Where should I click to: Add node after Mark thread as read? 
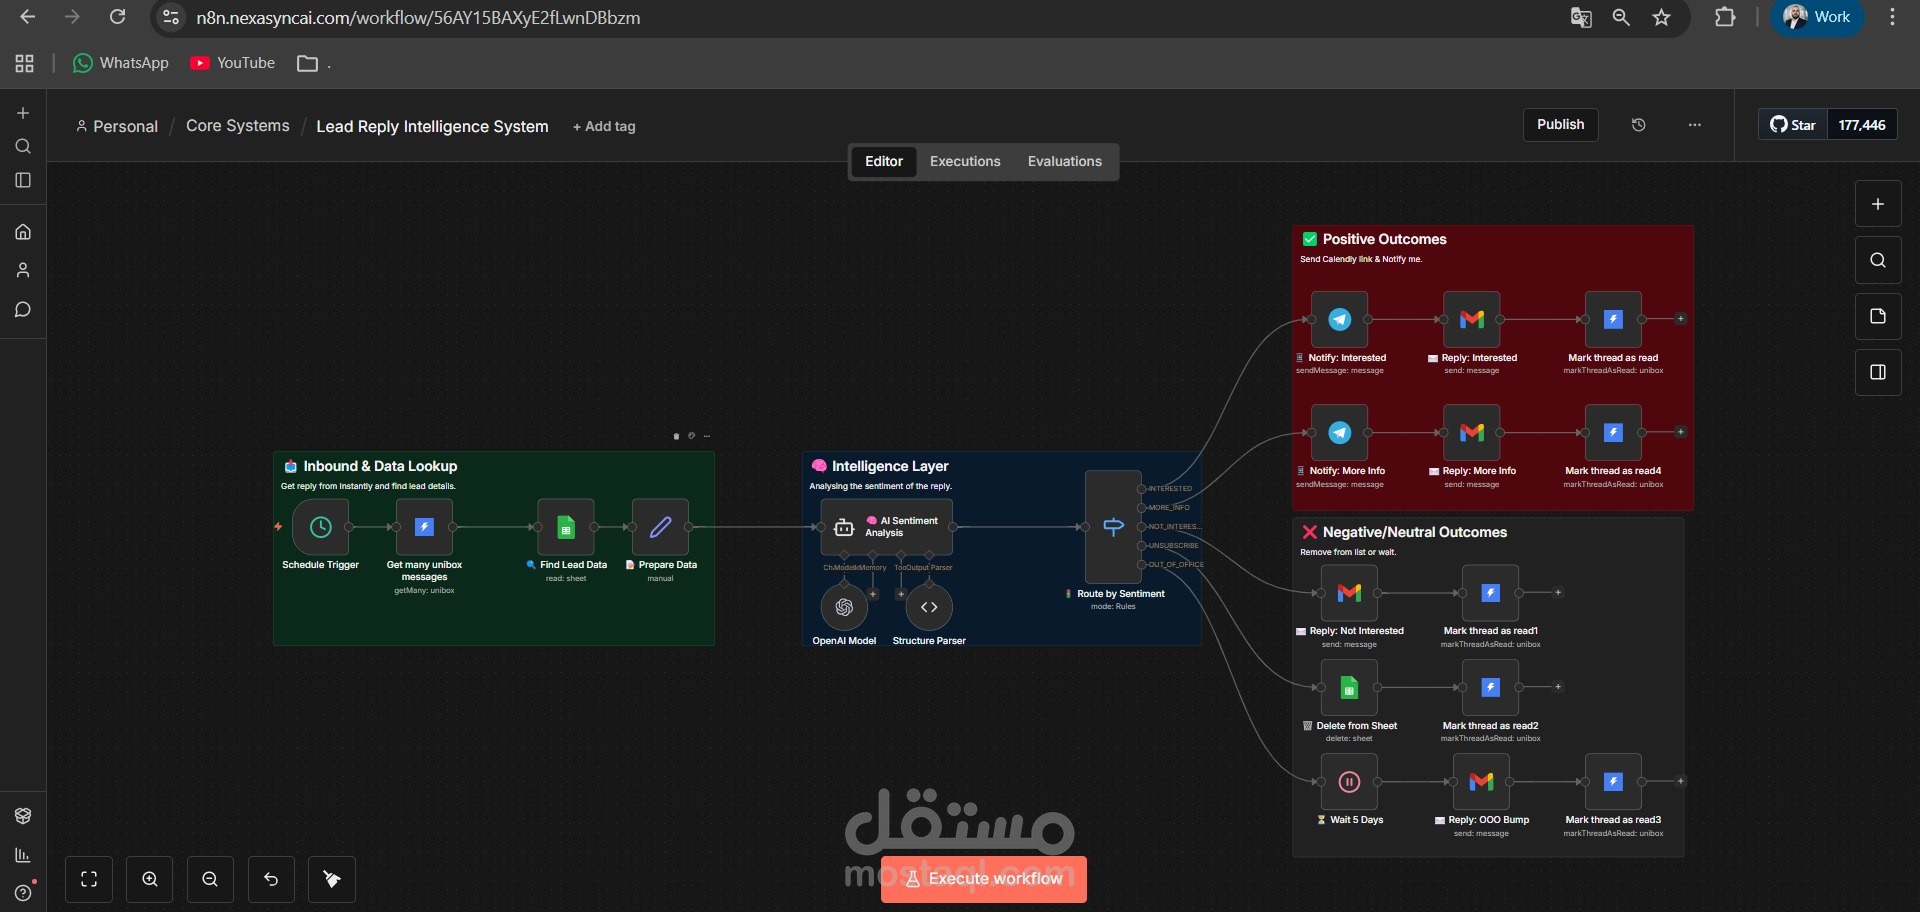tap(1681, 319)
